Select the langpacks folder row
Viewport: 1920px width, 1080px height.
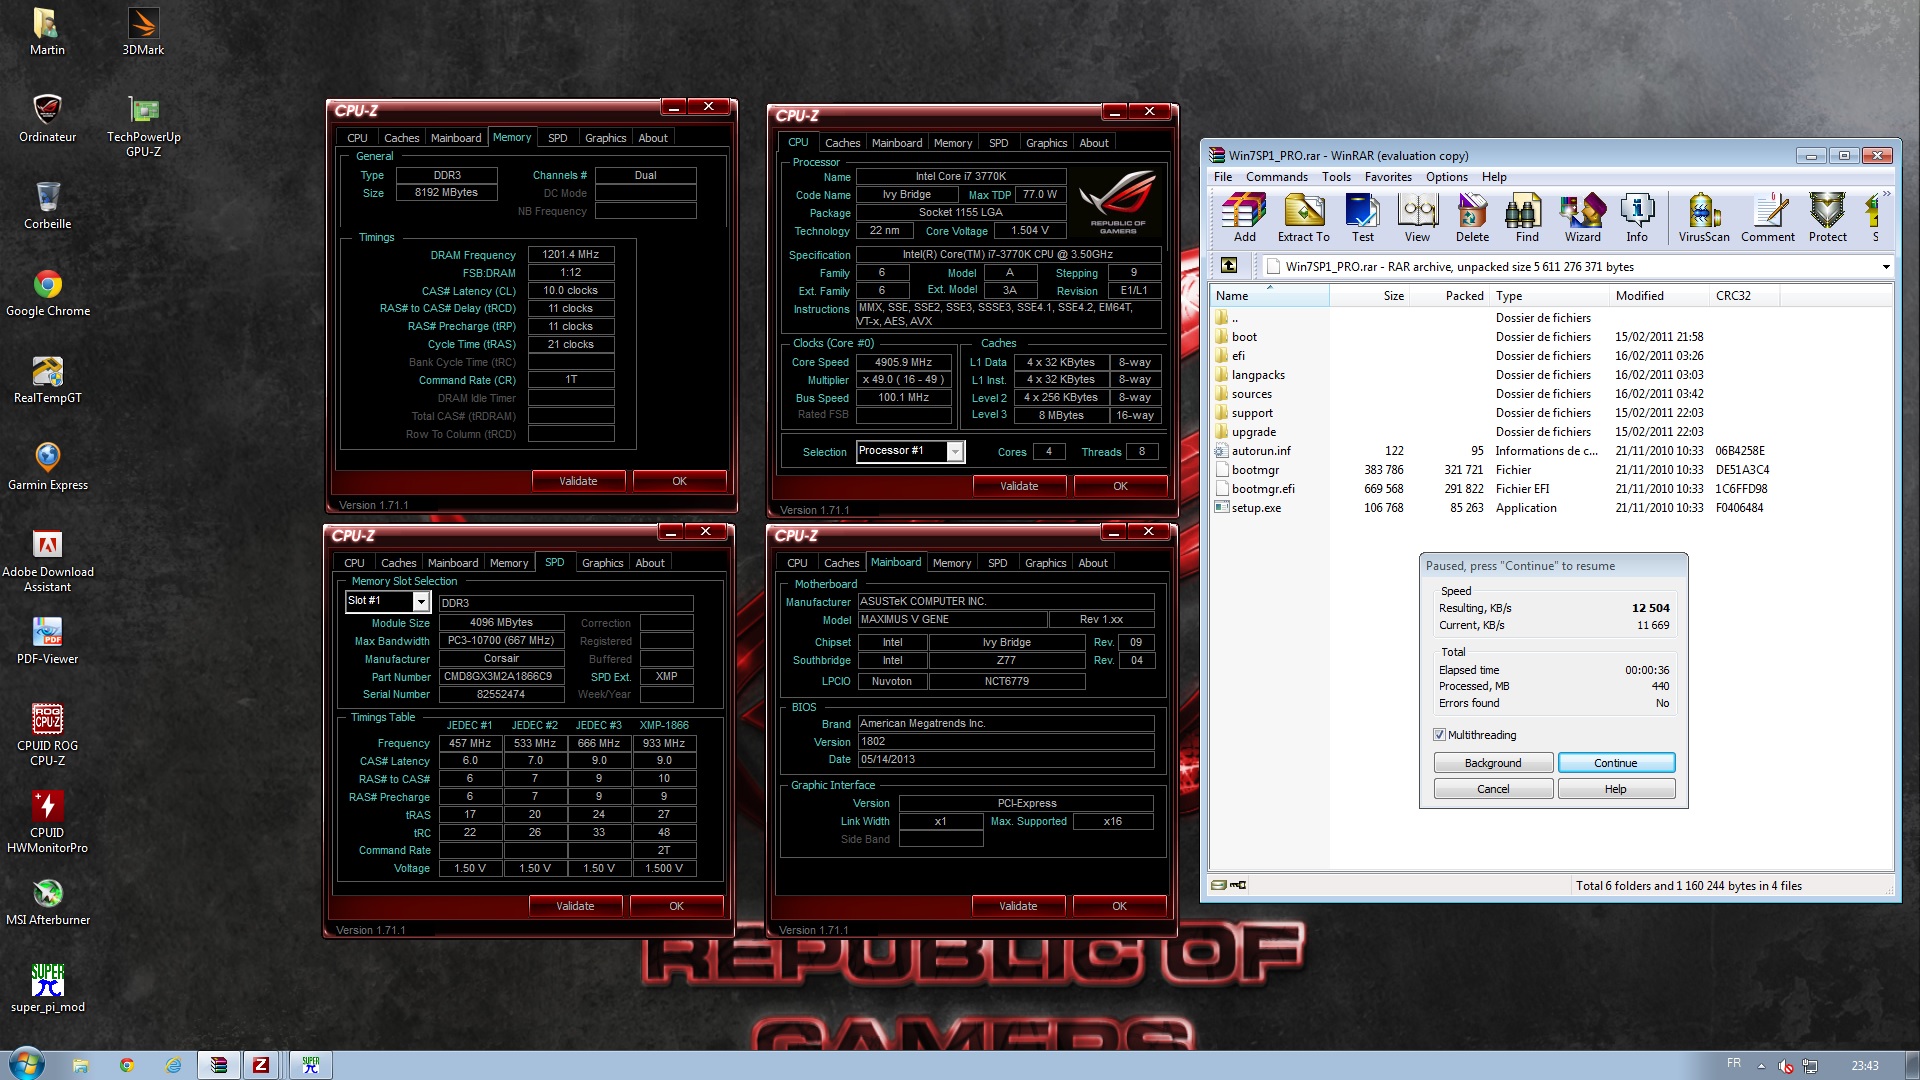coord(1553,375)
